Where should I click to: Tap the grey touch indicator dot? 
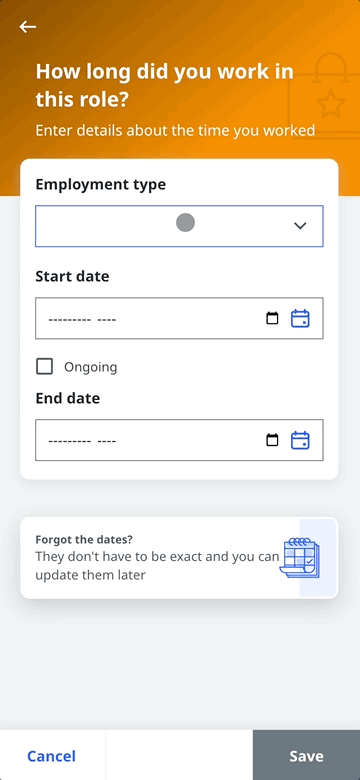click(x=185, y=222)
